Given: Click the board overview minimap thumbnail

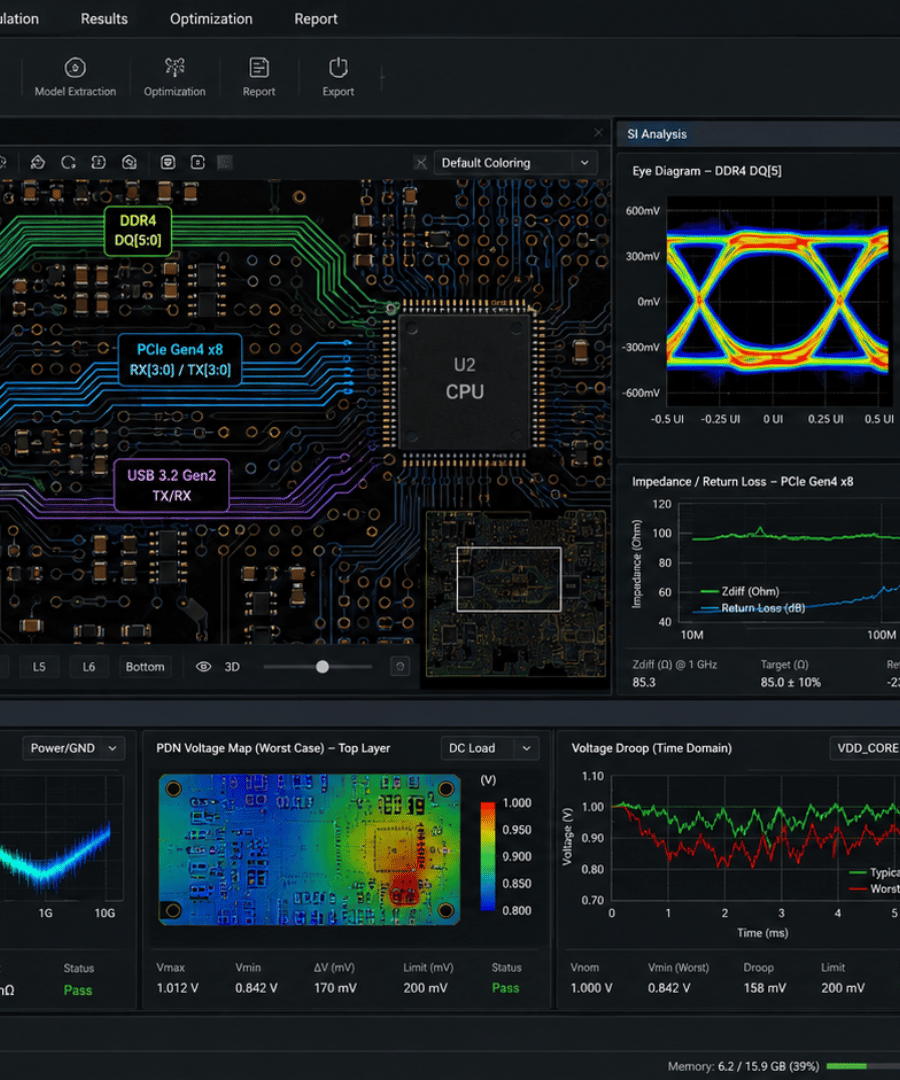Looking at the screenshot, I should pos(516,593).
